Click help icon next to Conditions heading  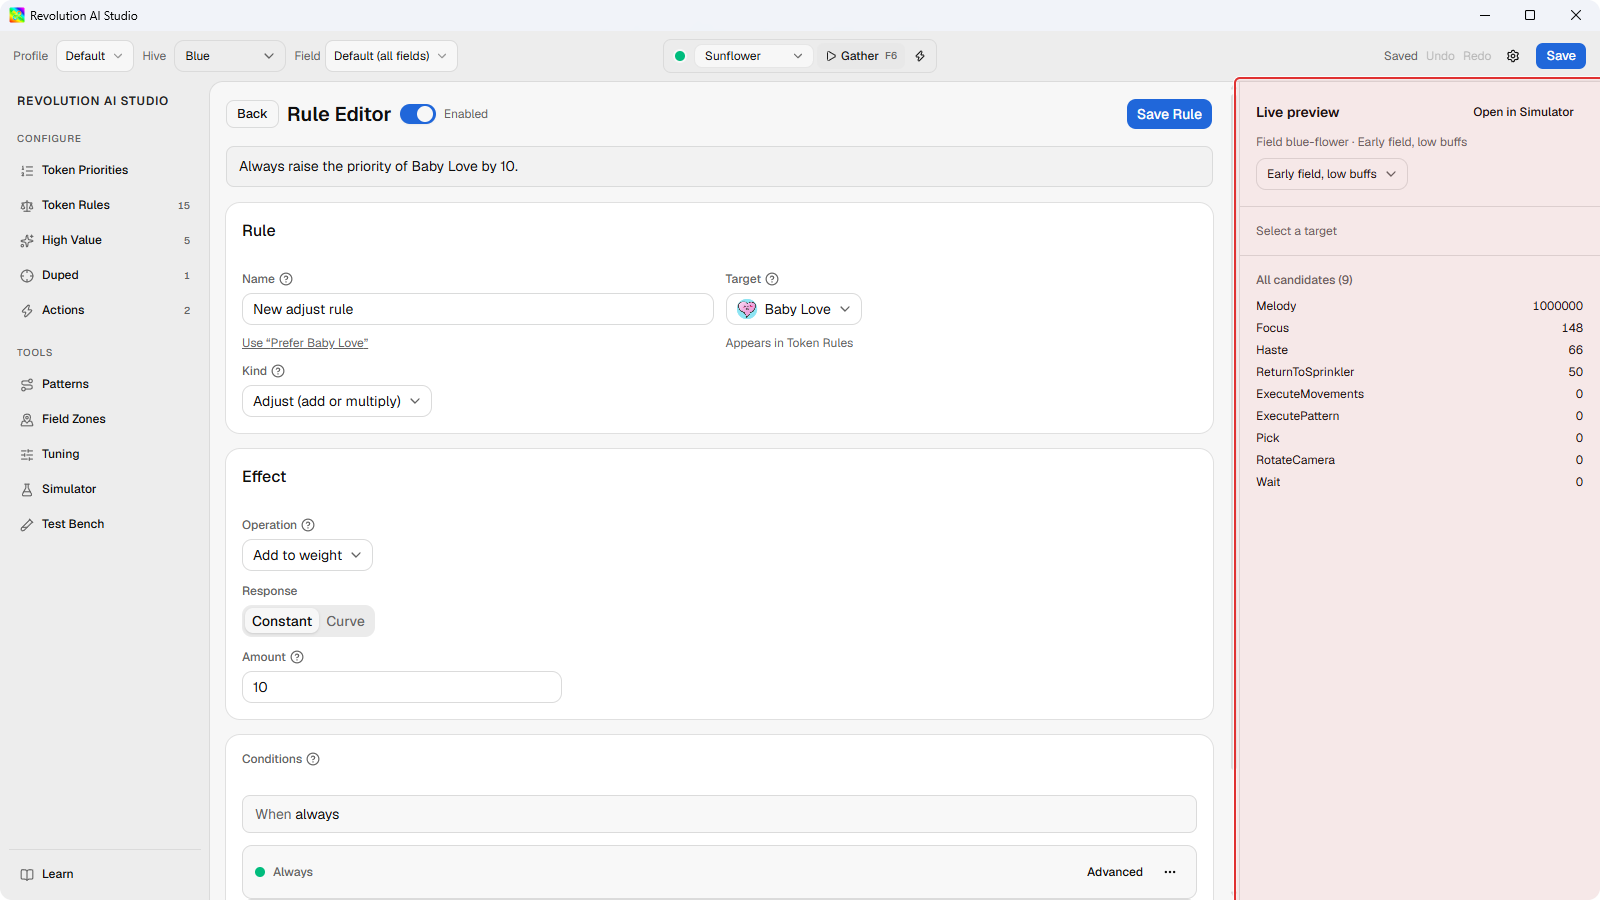click(x=313, y=759)
